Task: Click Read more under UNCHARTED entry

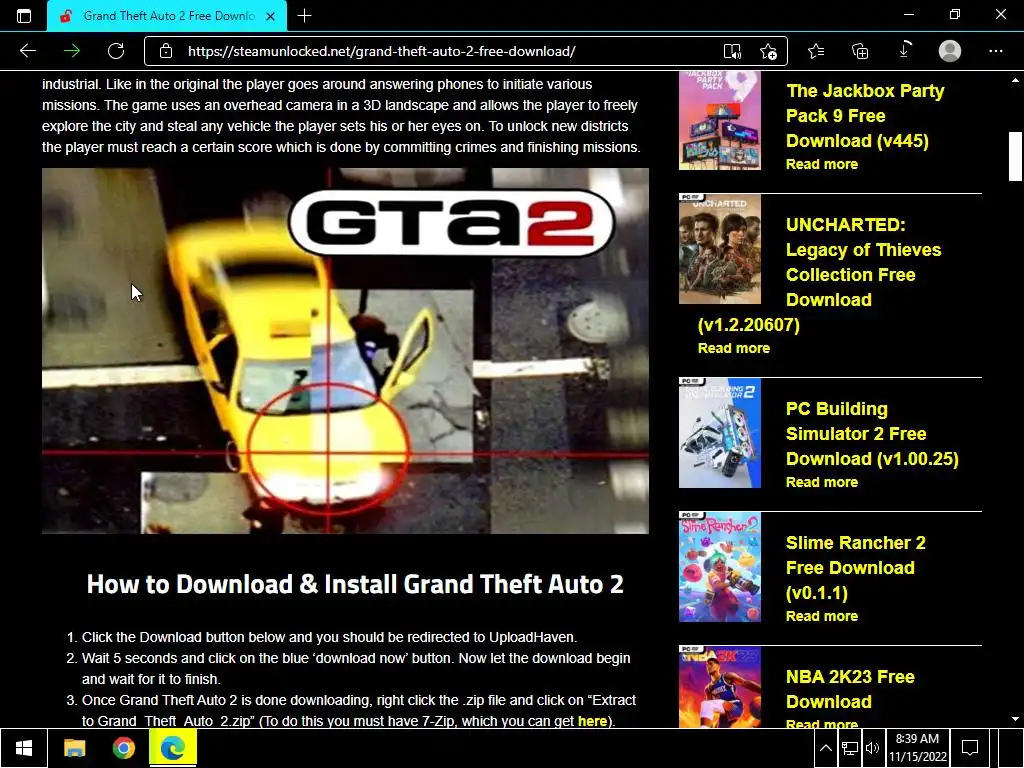Action: [x=733, y=348]
